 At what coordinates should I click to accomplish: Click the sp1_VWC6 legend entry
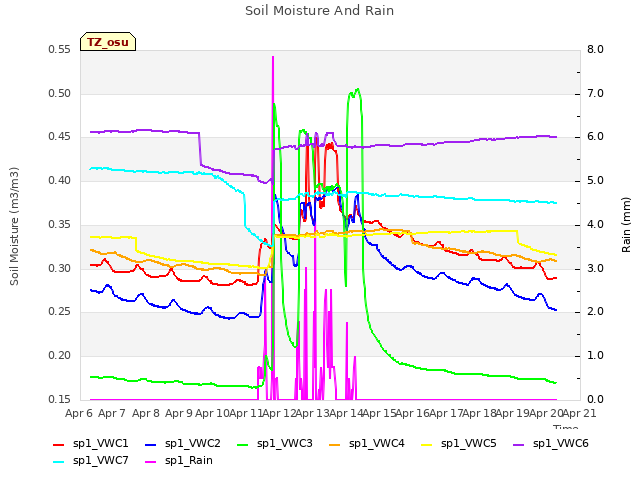pos(551,444)
